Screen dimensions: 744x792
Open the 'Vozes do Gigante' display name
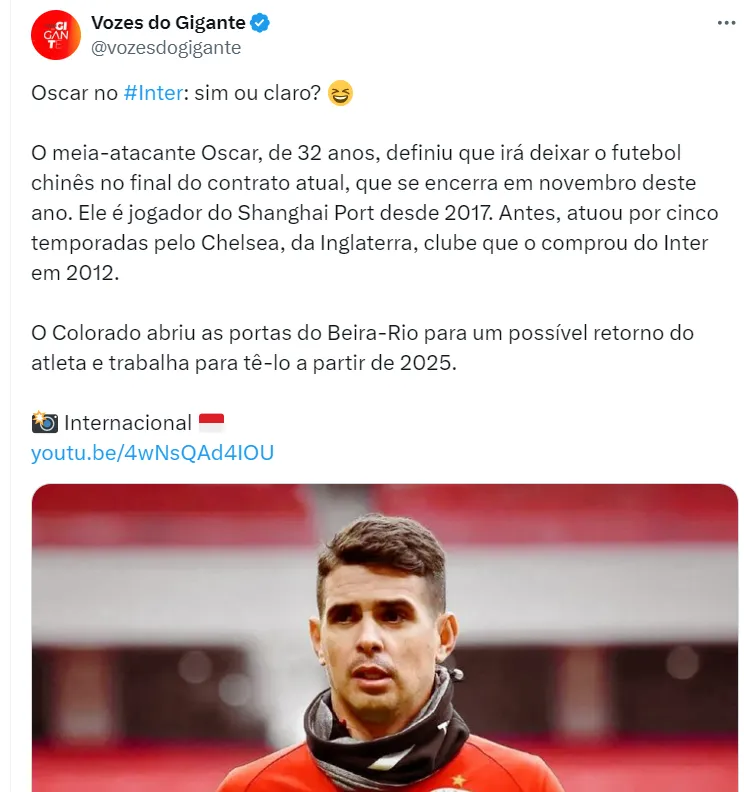[x=168, y=23]
